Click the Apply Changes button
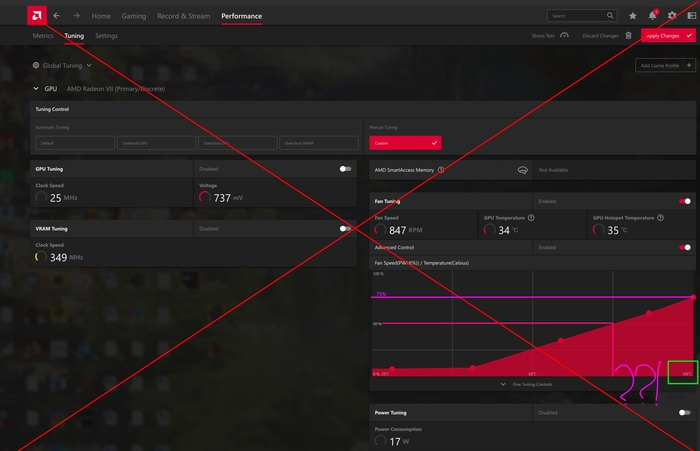The image size is (700, 451). point(668,35)
